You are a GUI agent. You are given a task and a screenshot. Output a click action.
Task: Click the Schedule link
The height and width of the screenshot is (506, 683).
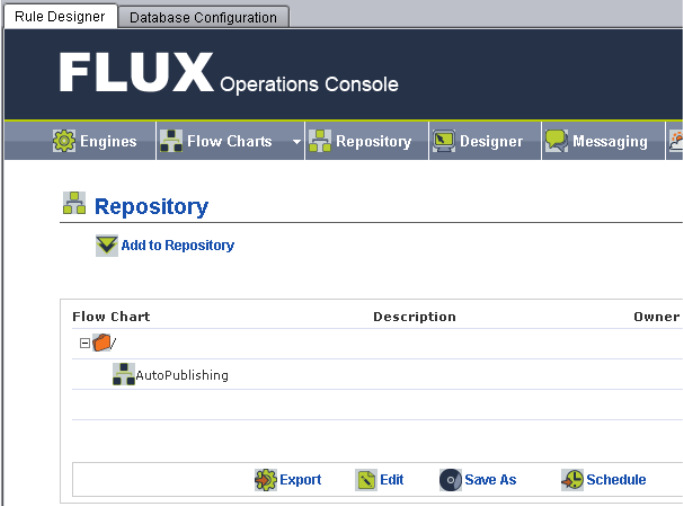616,480
